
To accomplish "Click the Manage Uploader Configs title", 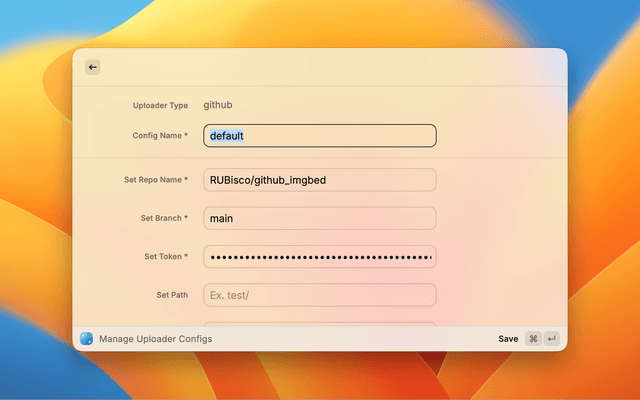I will click(155, 339).
